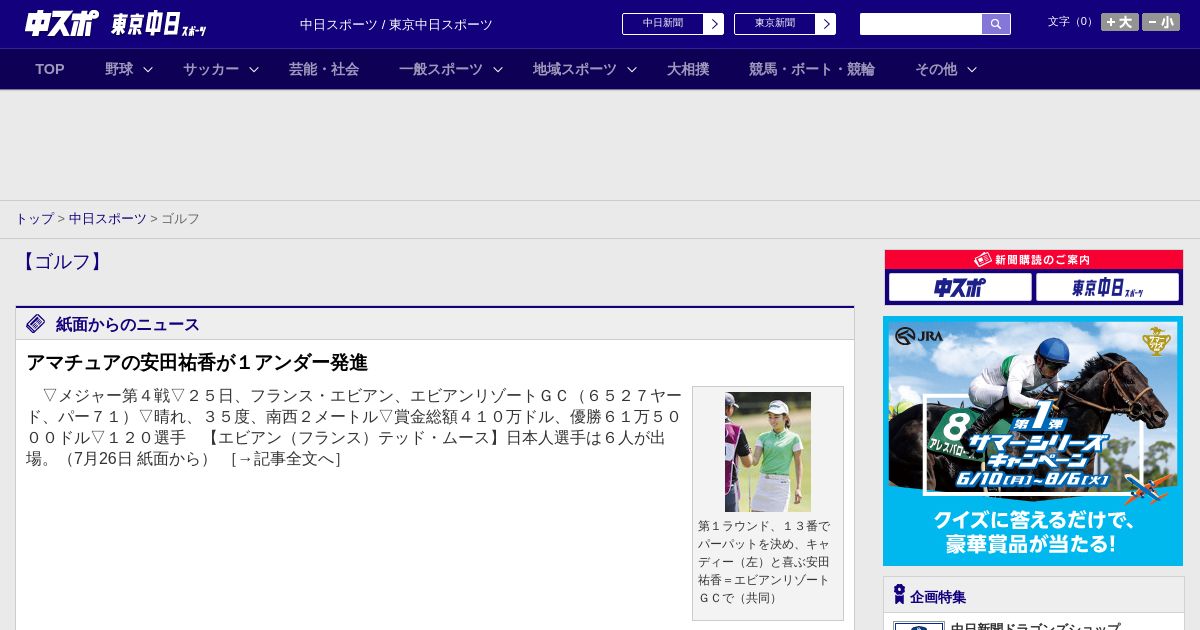
Task: Click the ドラゴンズショップ thumbnail image
Action: (919, 626)
